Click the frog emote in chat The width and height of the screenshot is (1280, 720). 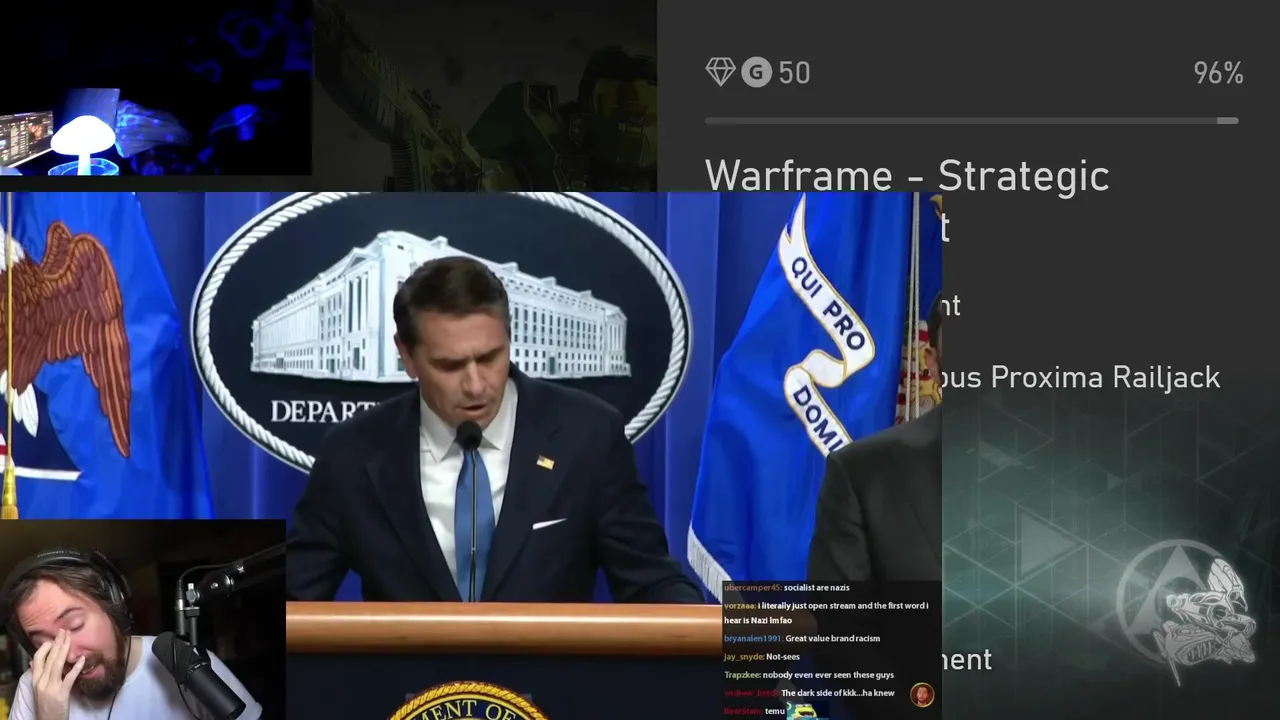802,711
